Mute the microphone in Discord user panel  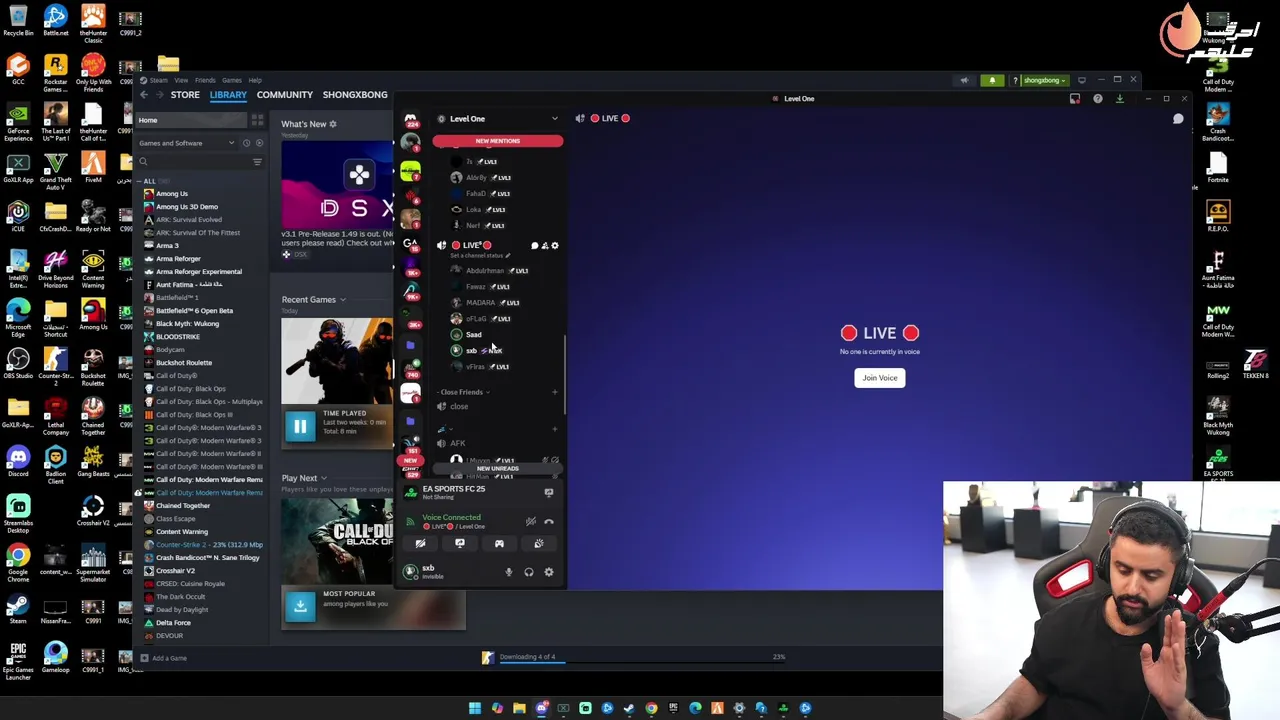click(508, 572)
